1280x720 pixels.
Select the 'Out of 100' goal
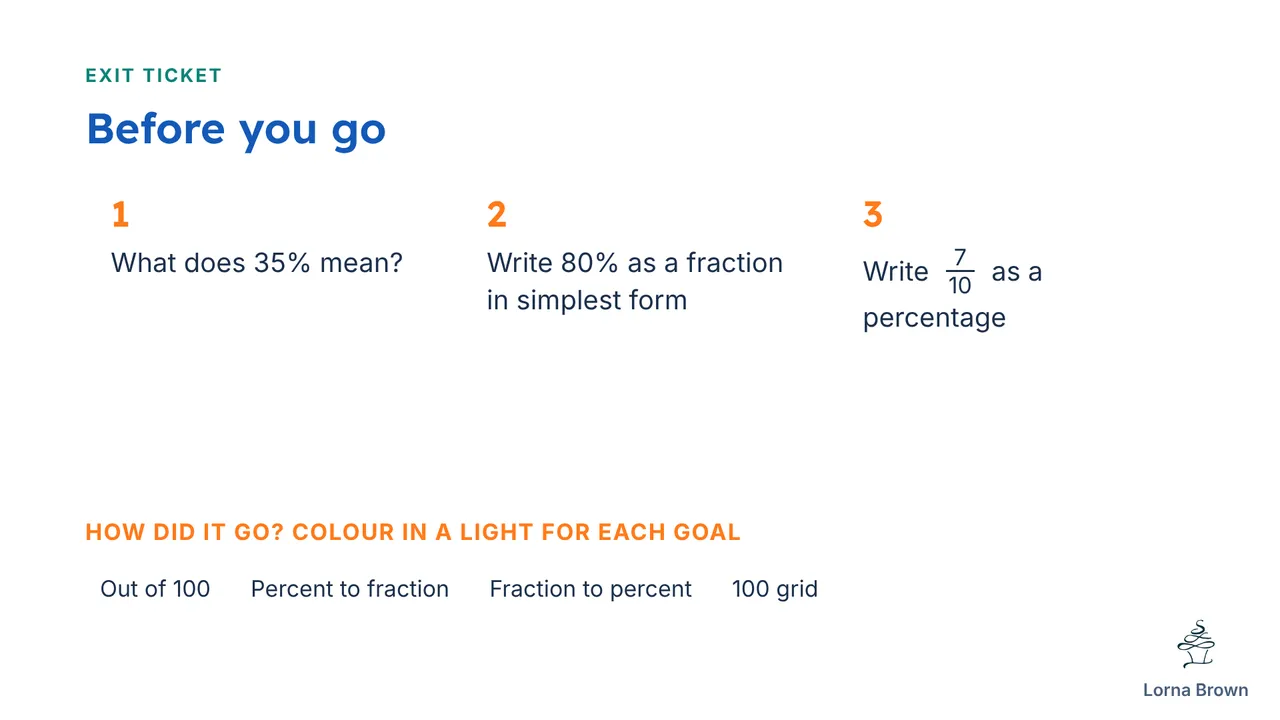[x=155, y=589]
